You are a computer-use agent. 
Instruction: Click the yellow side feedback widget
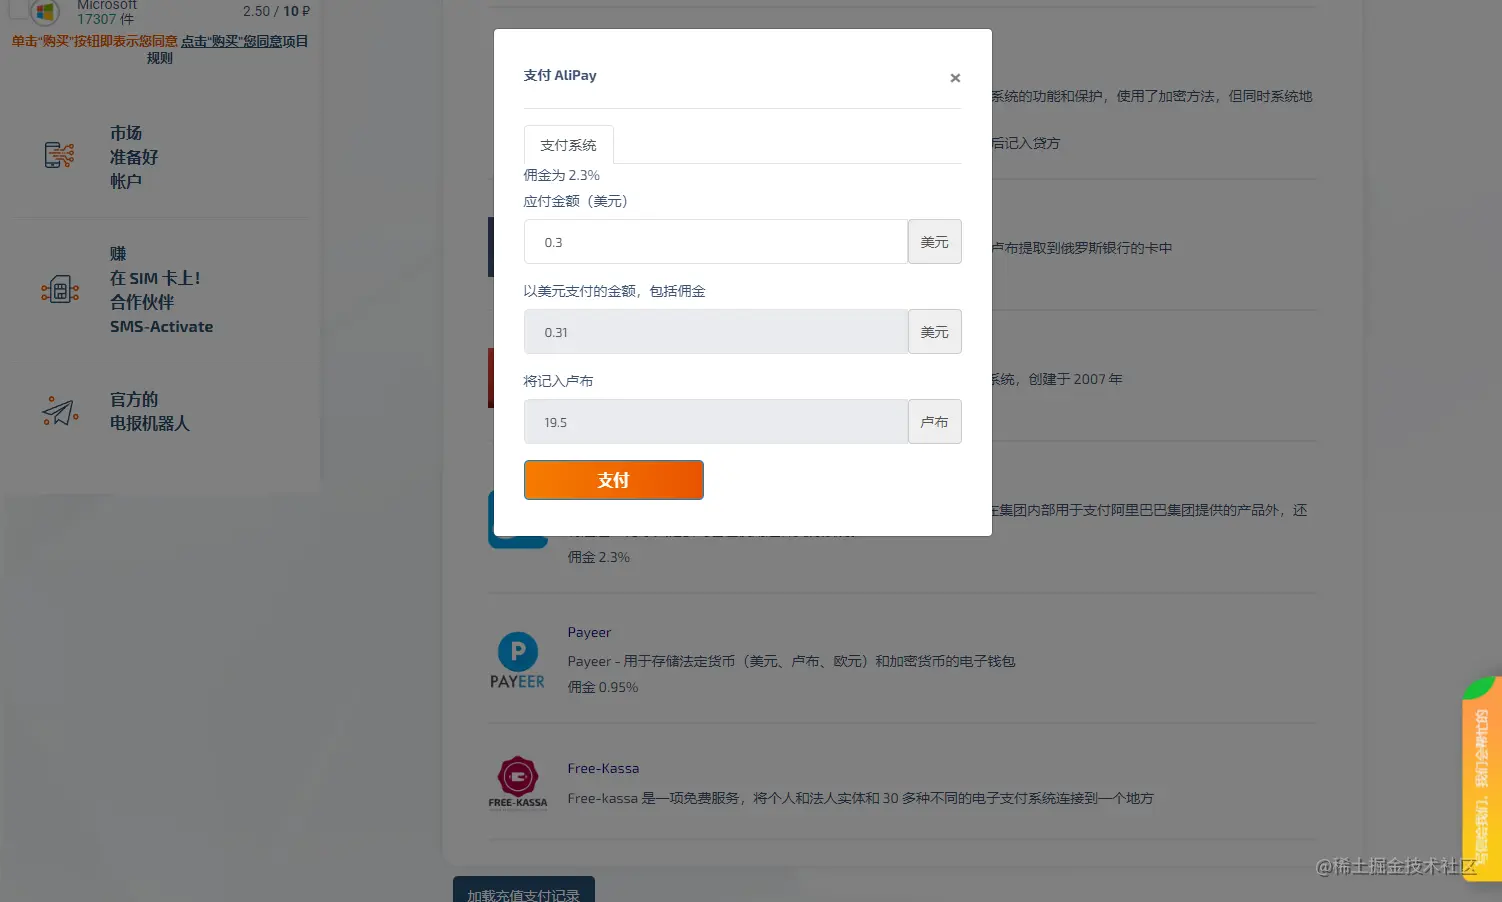[1482, 779]
